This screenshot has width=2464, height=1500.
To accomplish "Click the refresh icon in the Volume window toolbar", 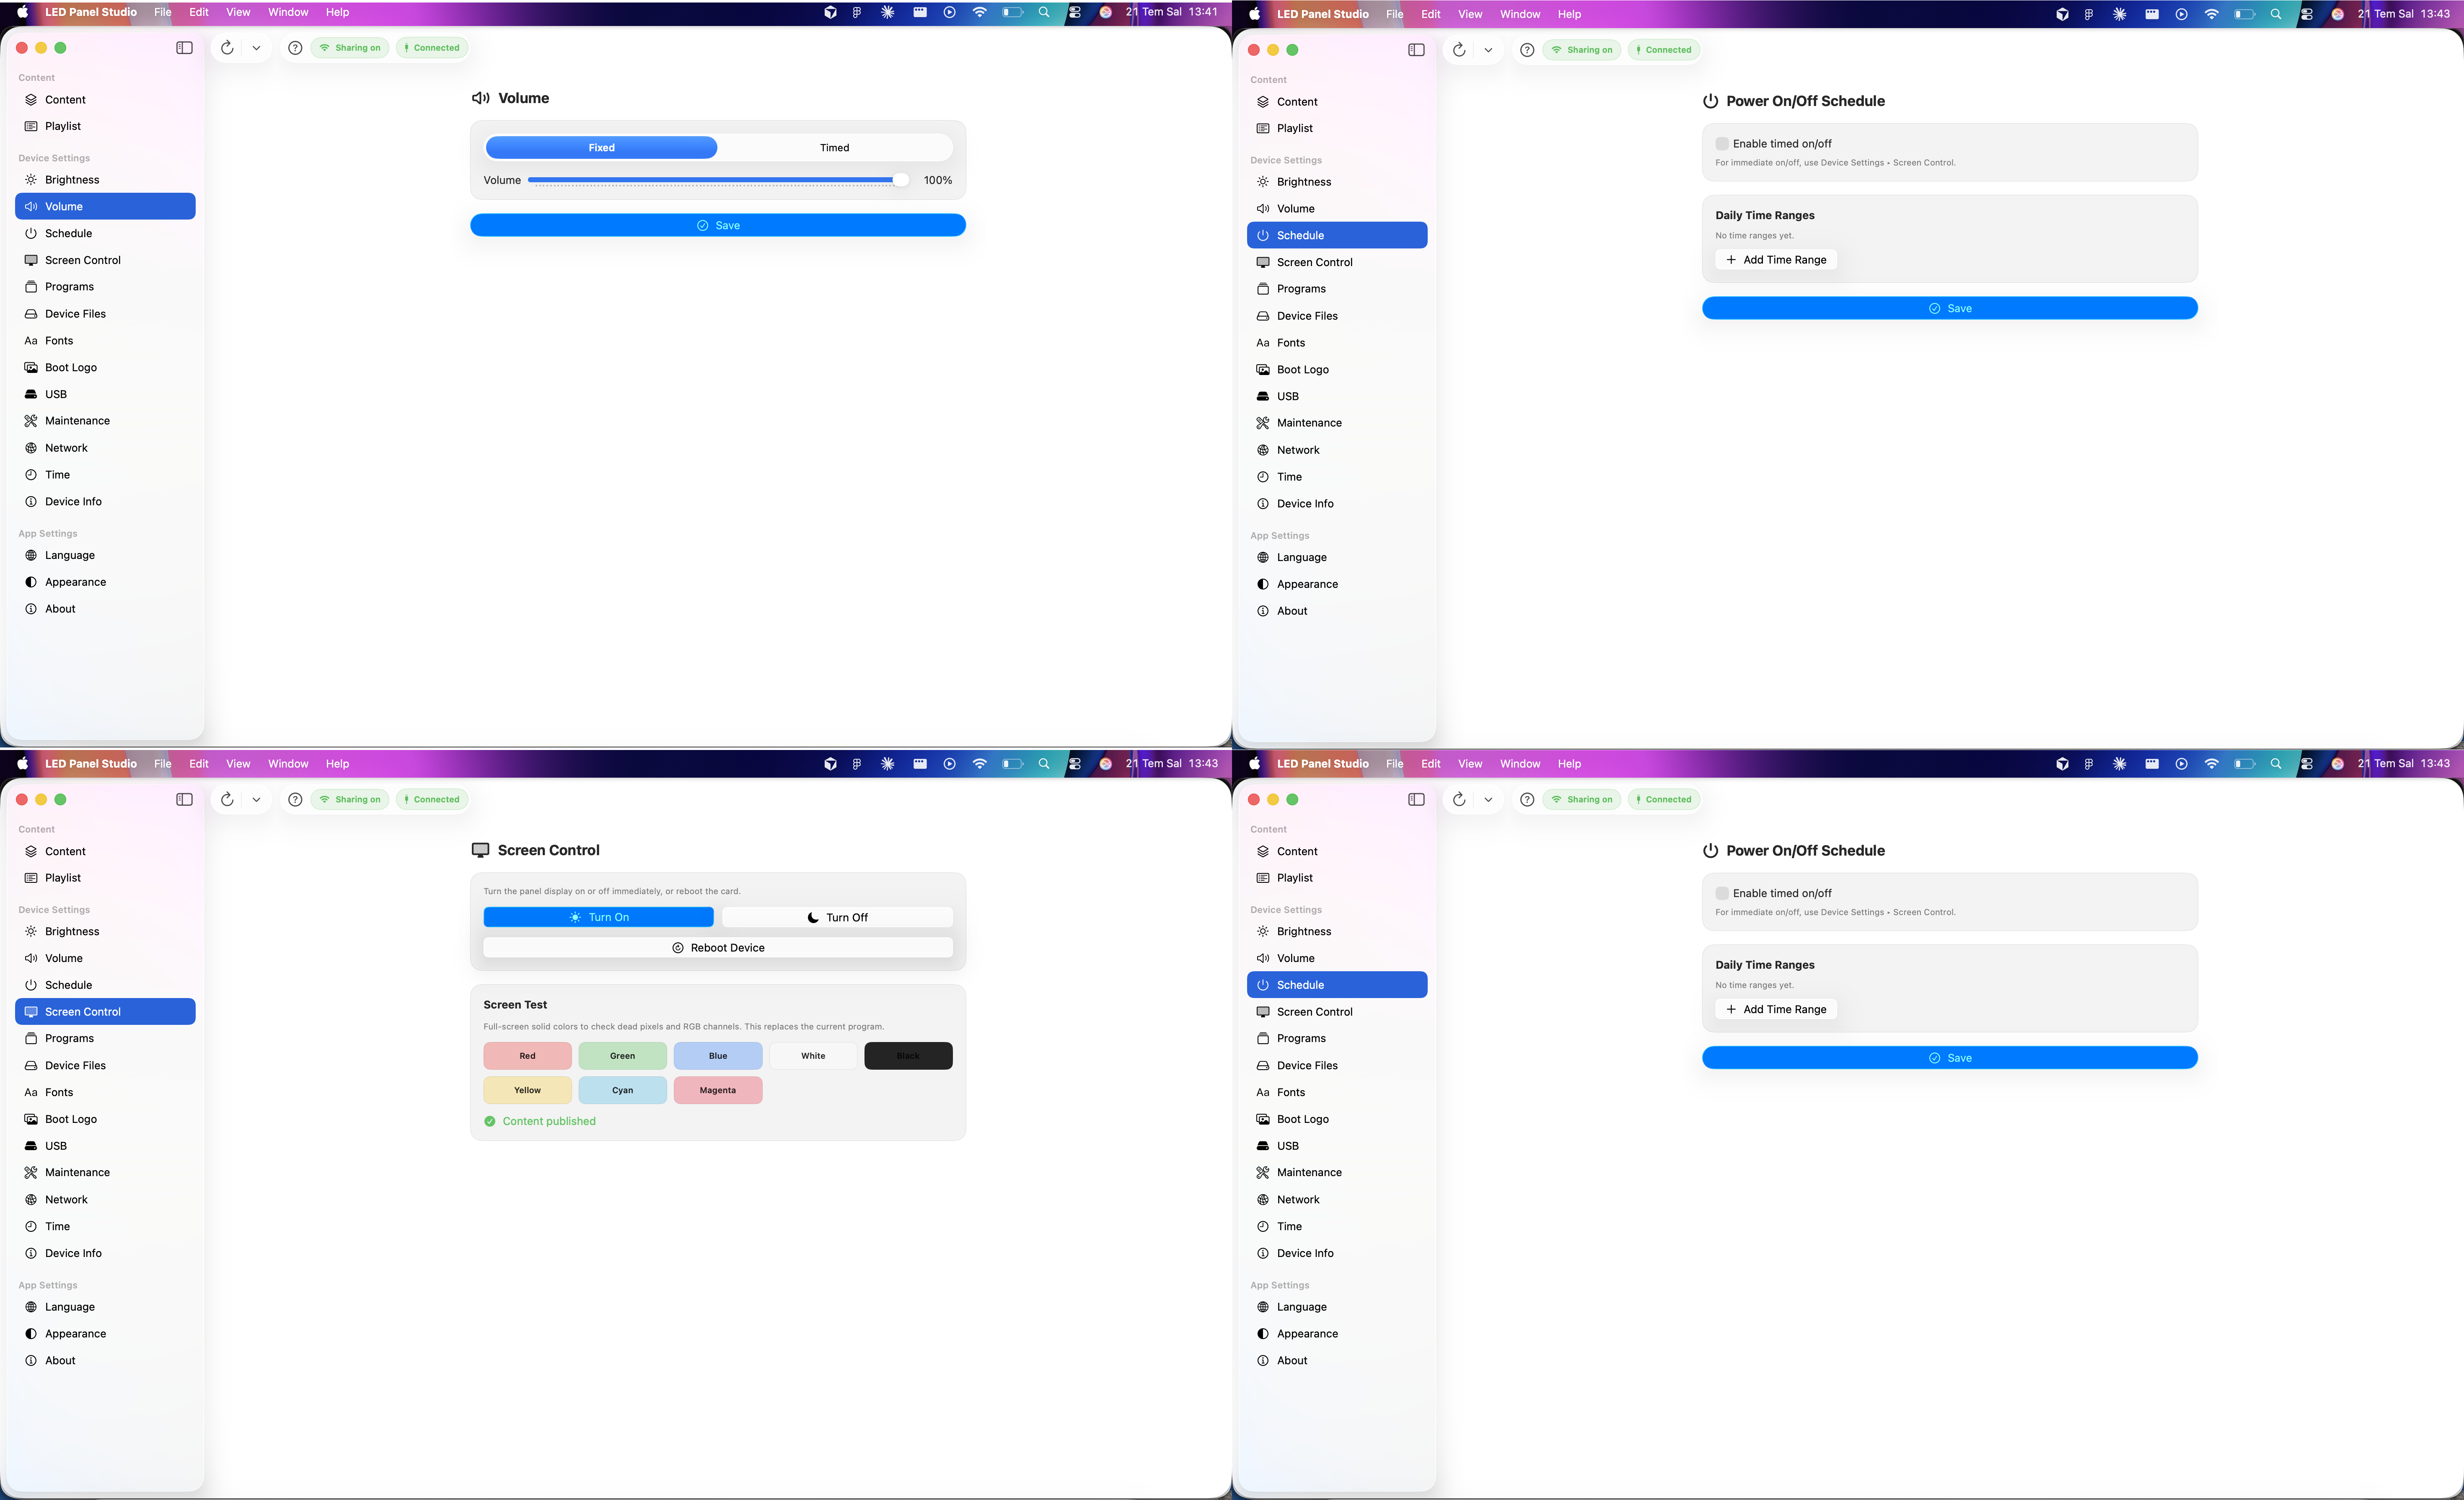I will point(227,48).
